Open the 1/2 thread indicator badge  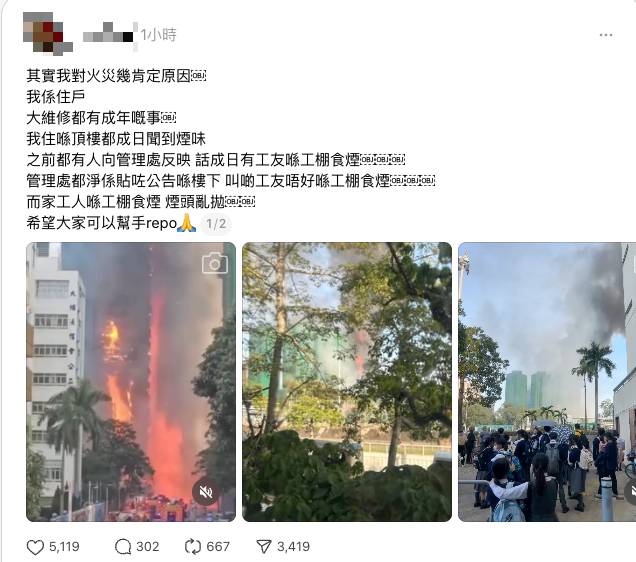pos(216,223)
